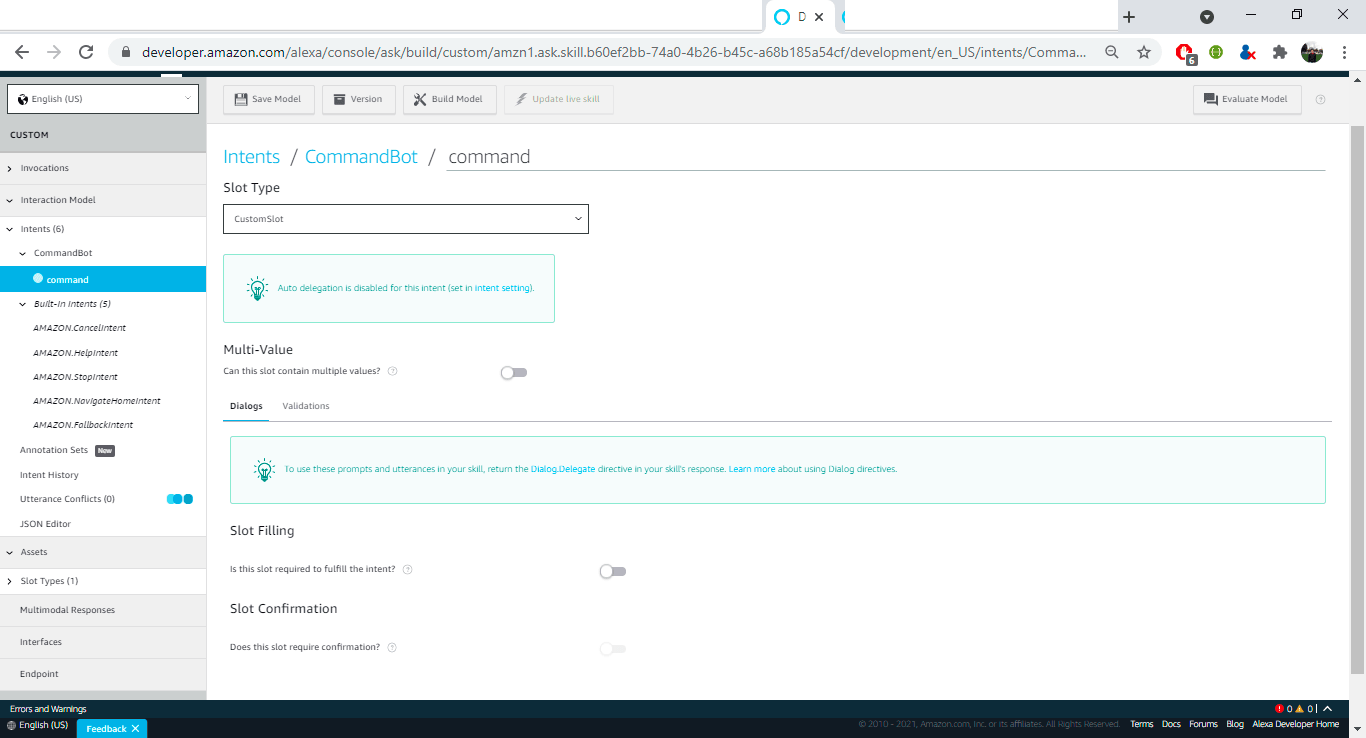Click the lightbulb icon in auto delegation notice
Image resolution: width=1366 pixels, height=738 pixels.
[257, 288]
